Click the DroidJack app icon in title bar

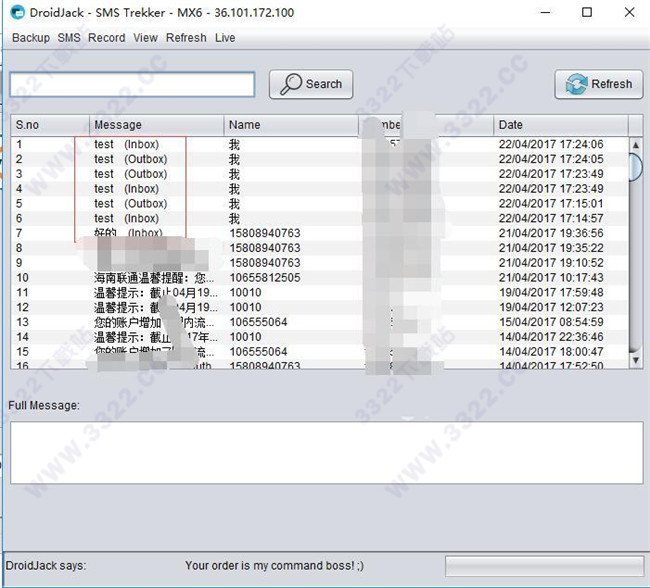pos(18,12)
